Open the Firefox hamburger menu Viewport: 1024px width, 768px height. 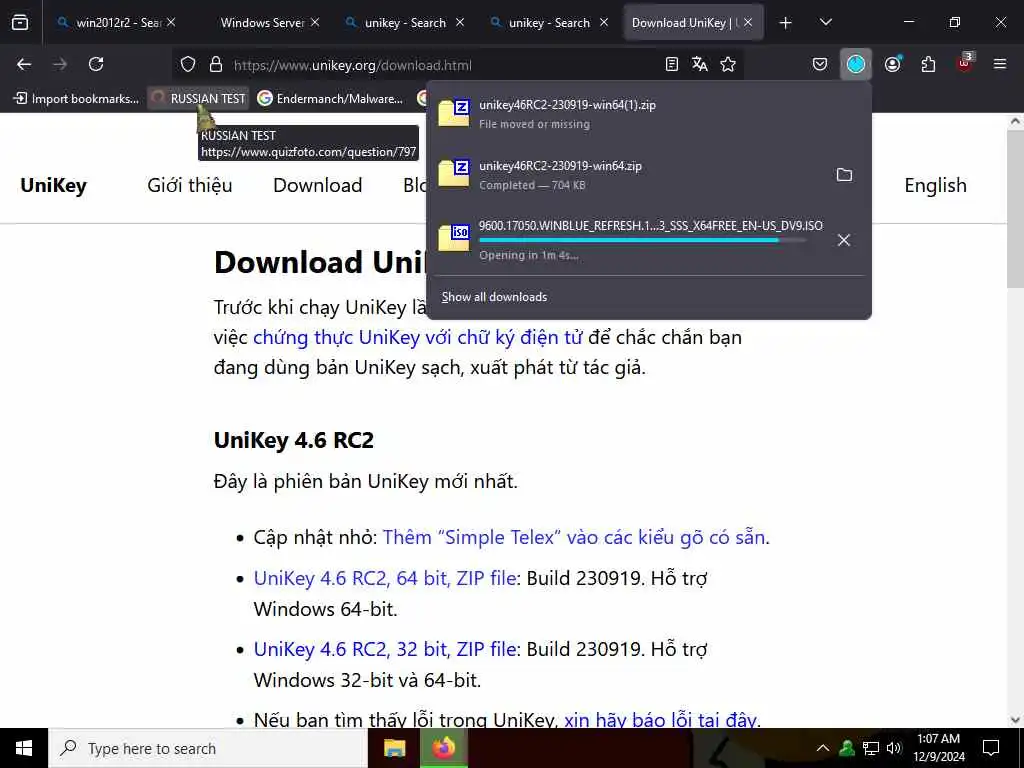point(1000,64)
